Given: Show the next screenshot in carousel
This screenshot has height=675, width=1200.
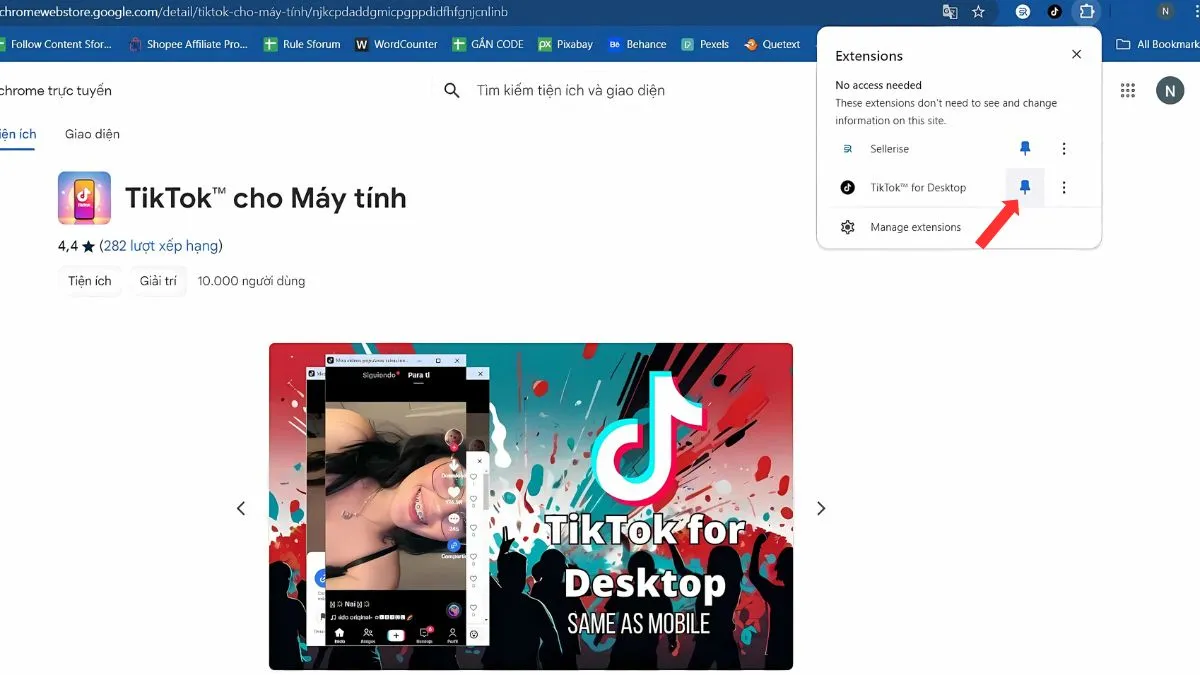Looking at the screenshot, I should [x=820, y=508].
